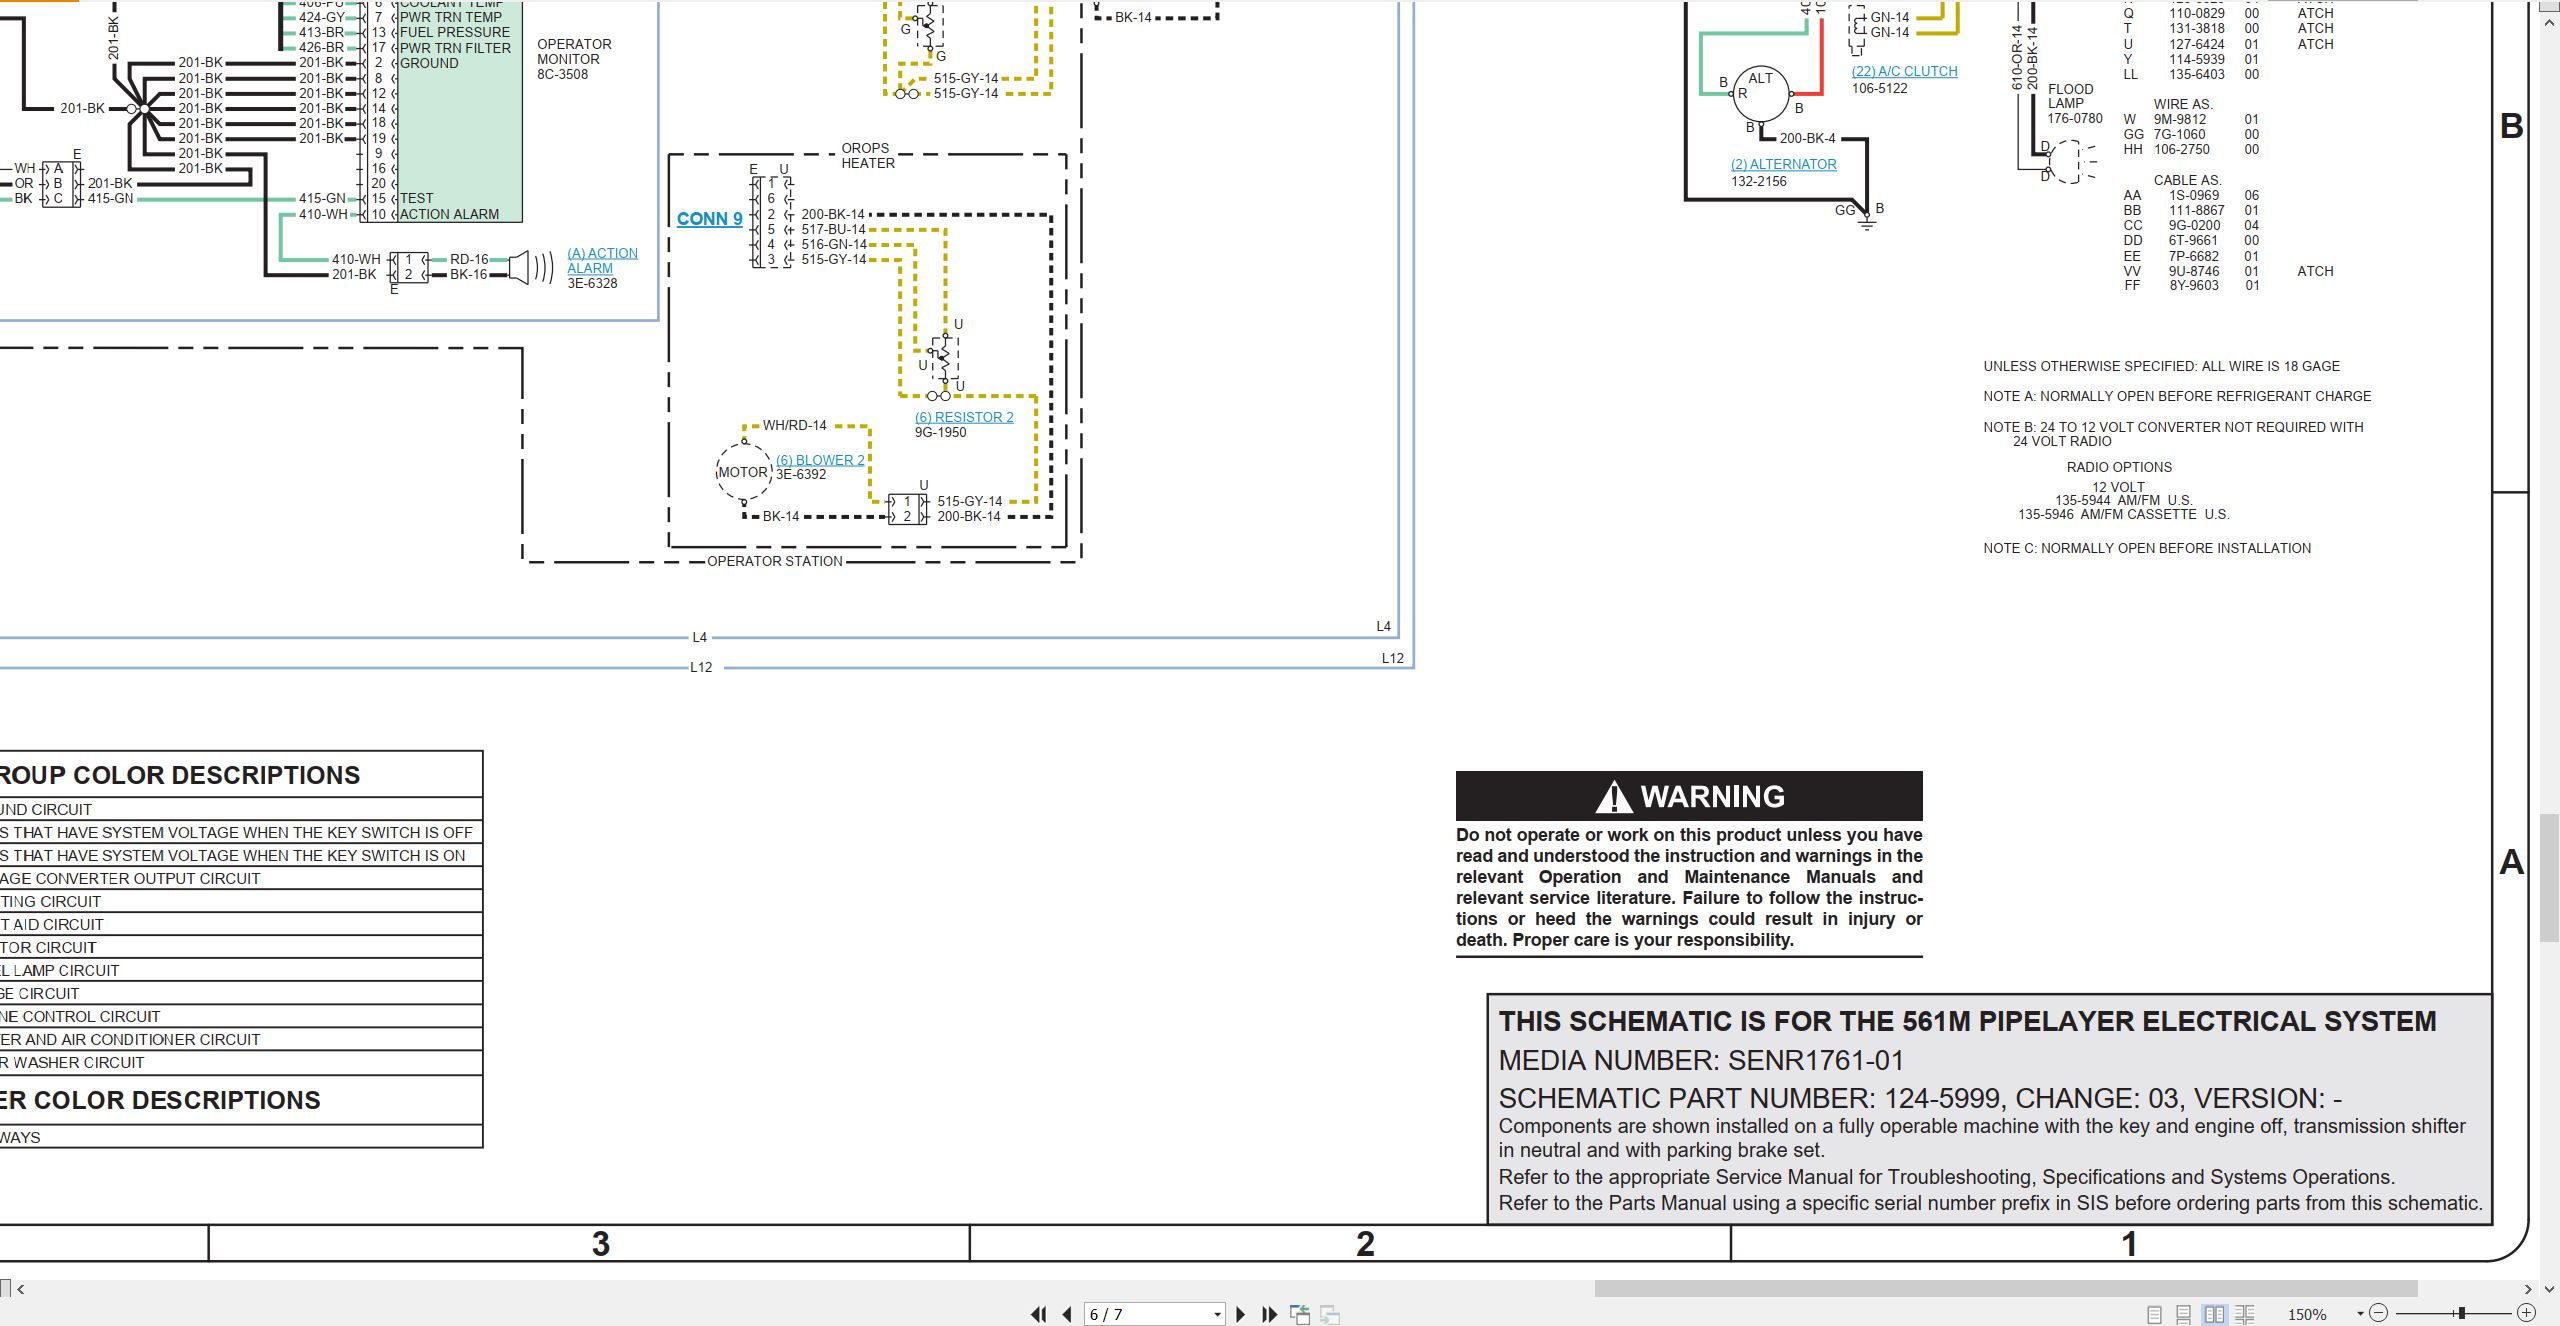Click the CABLE AS. heading
The image size is (2560, 1326).
pyautogui.click(x=2187, y=180)
